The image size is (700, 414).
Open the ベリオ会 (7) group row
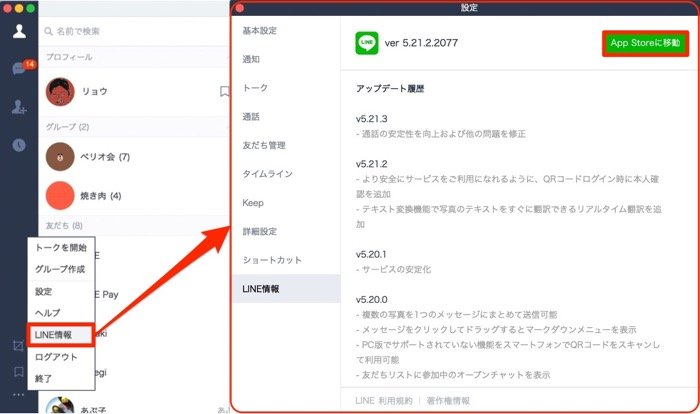pyautogui.click(x=134, y=157)
